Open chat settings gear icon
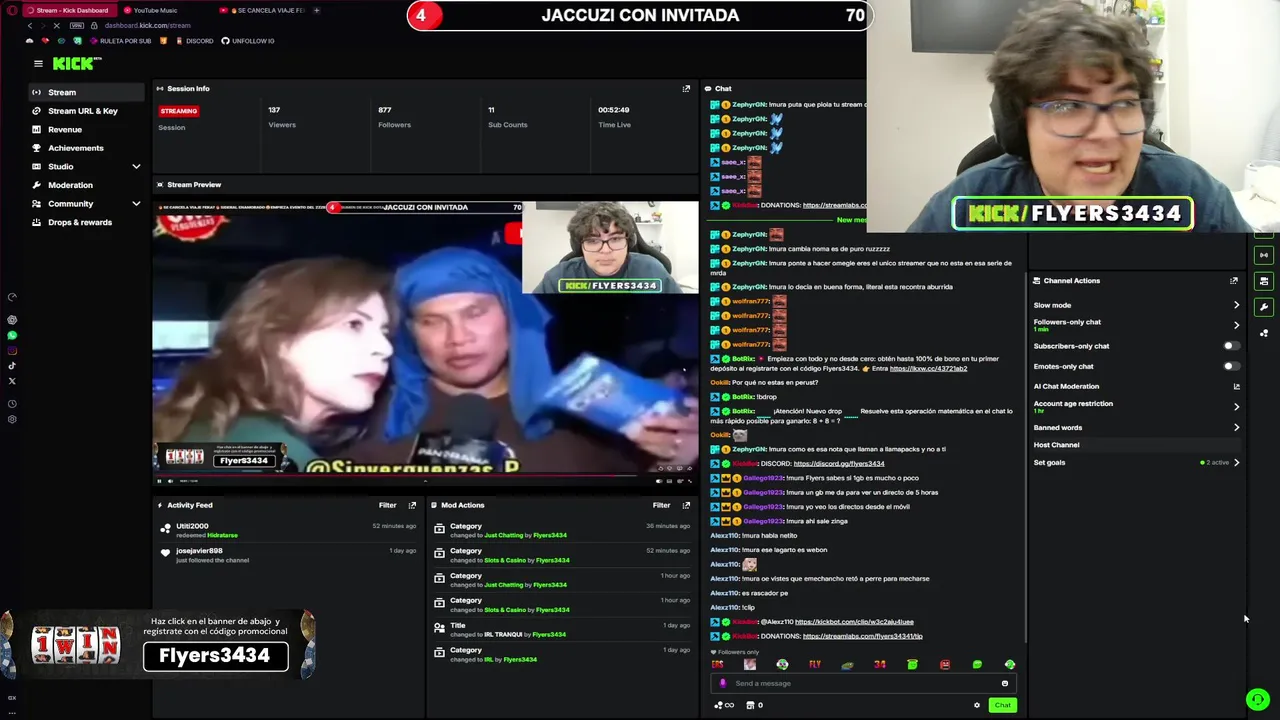1280x720 pixels. coord(977,705)
